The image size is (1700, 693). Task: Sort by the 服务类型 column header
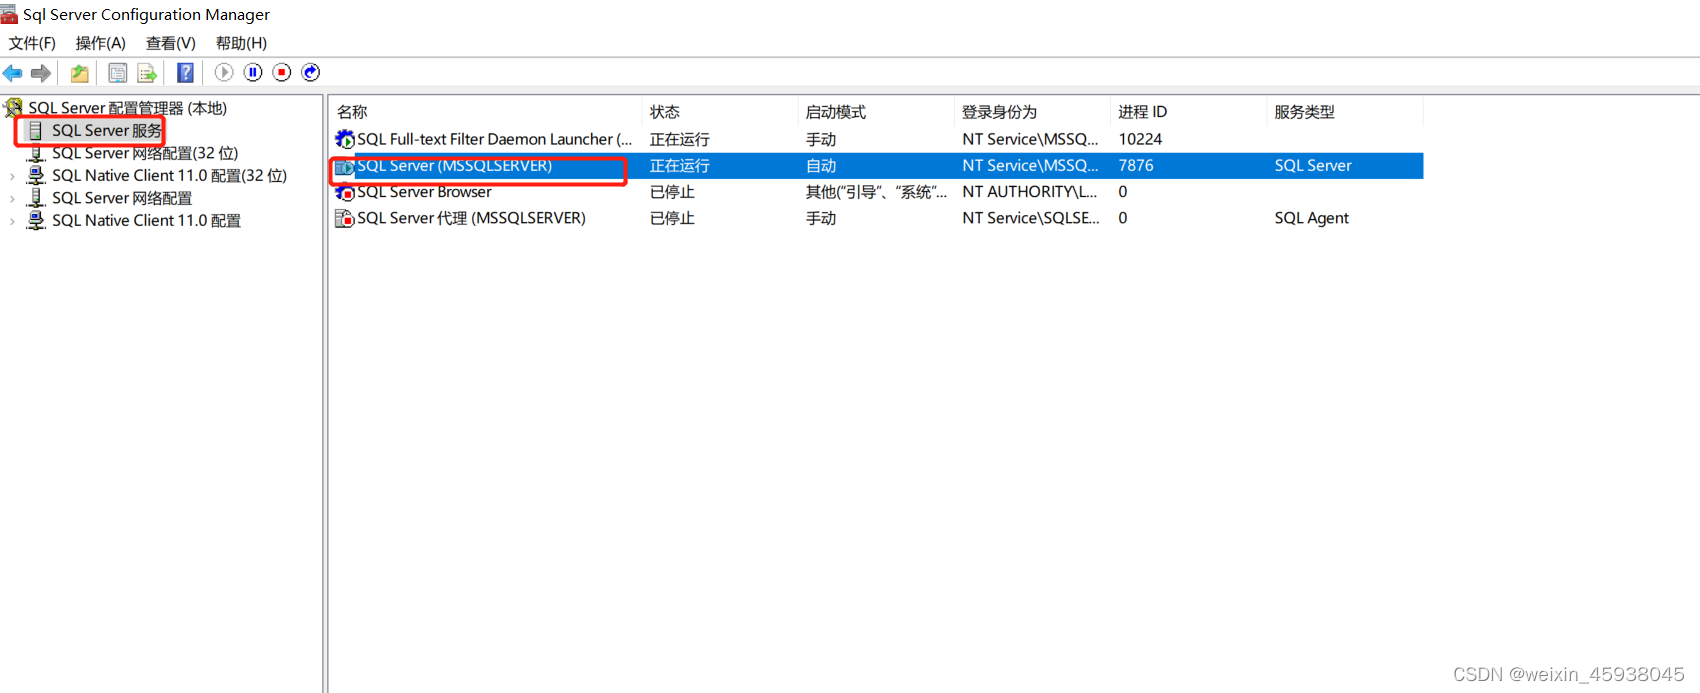click(1344, 112)
